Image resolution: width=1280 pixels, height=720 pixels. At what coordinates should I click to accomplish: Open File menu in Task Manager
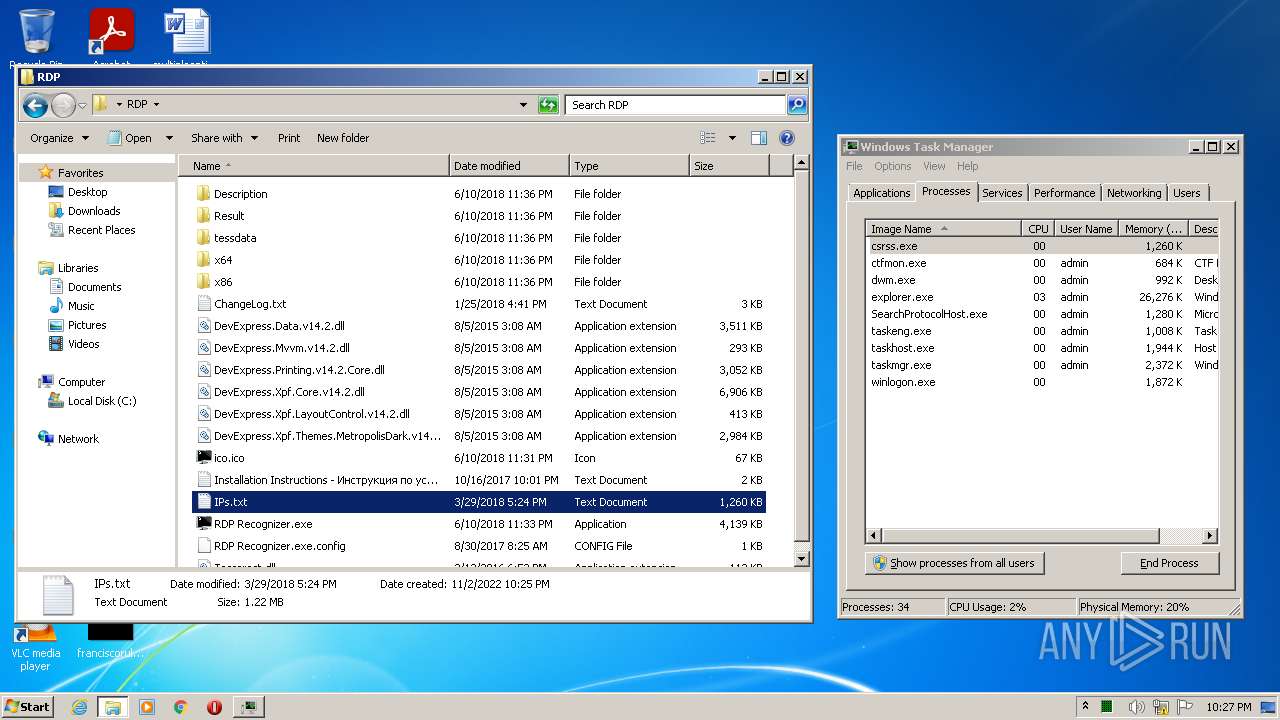tap(854, 166)
